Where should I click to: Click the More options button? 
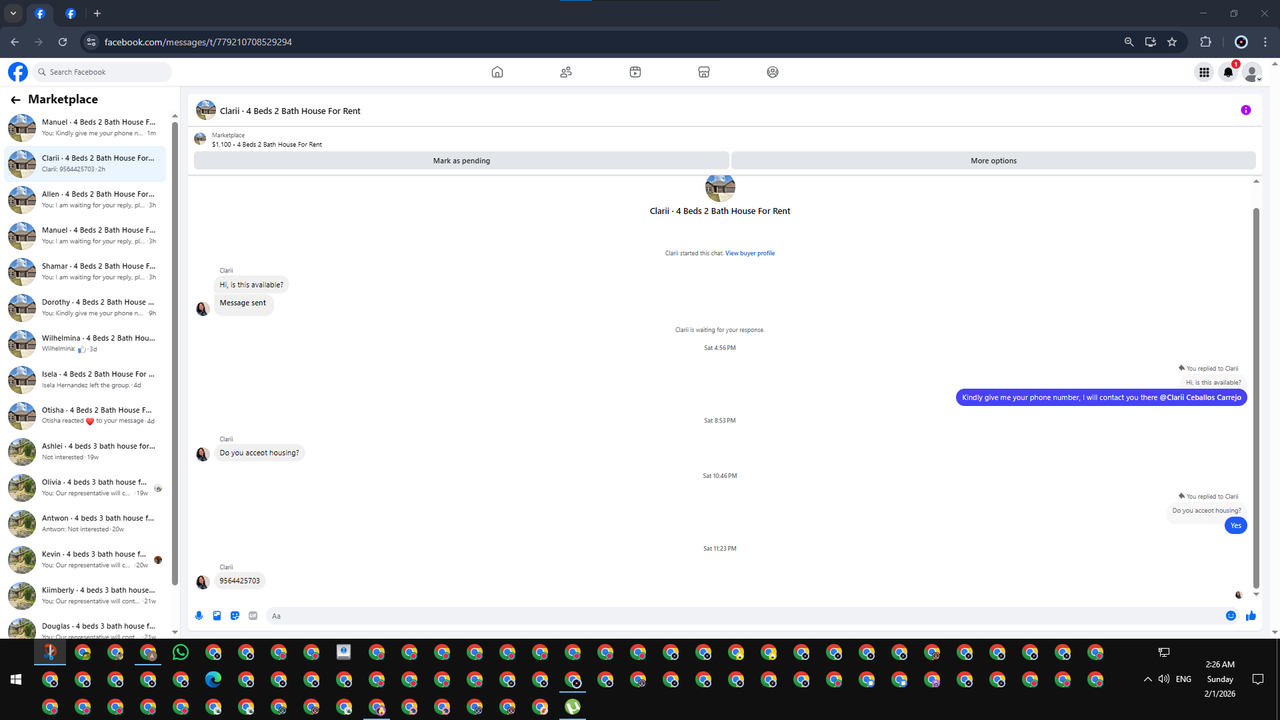point(993,160)
